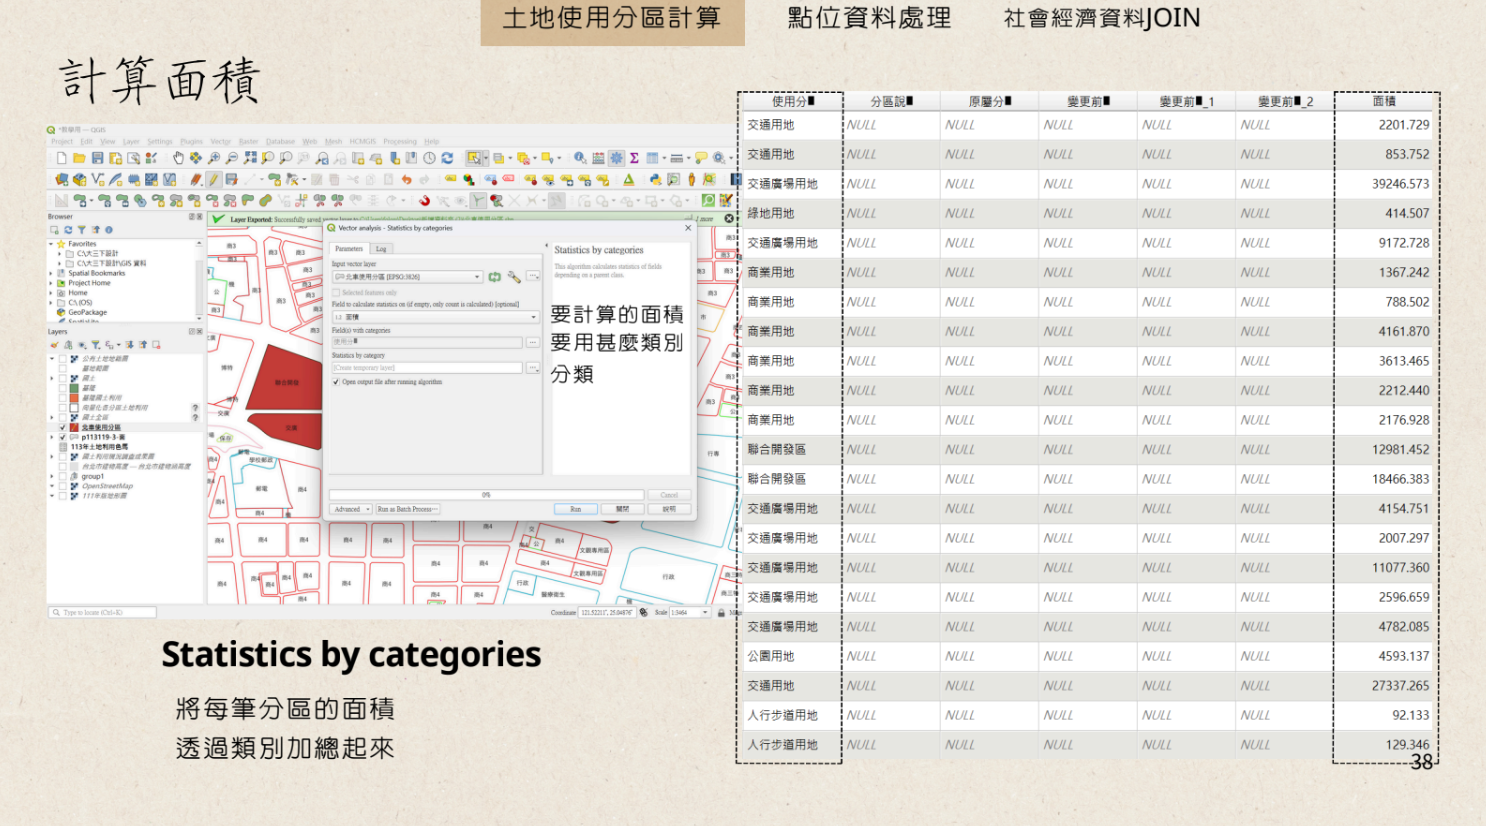
Task: Toggle 'Open output file after running algorithm' checkbox
Action: (336, 382)
